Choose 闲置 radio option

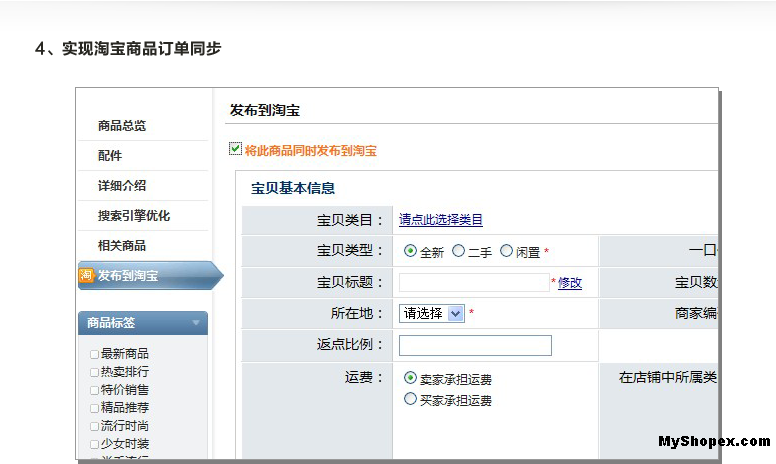506,251
